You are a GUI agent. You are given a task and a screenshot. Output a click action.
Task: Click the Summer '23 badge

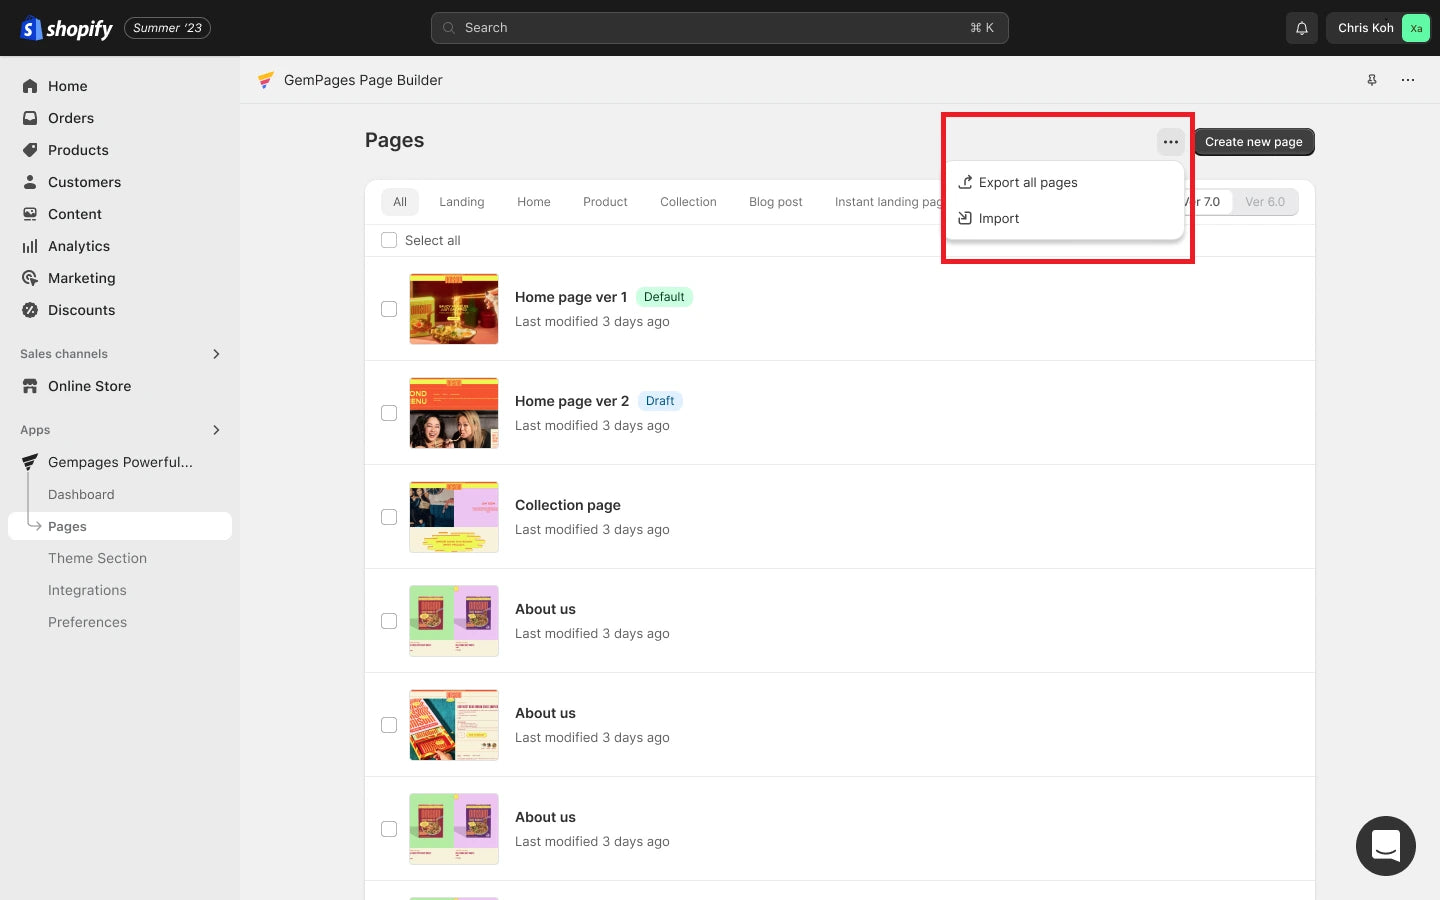[167, 28]
